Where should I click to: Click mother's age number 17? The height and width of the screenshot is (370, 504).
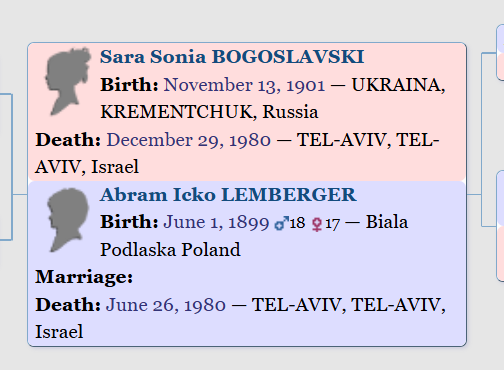point(332,224)
